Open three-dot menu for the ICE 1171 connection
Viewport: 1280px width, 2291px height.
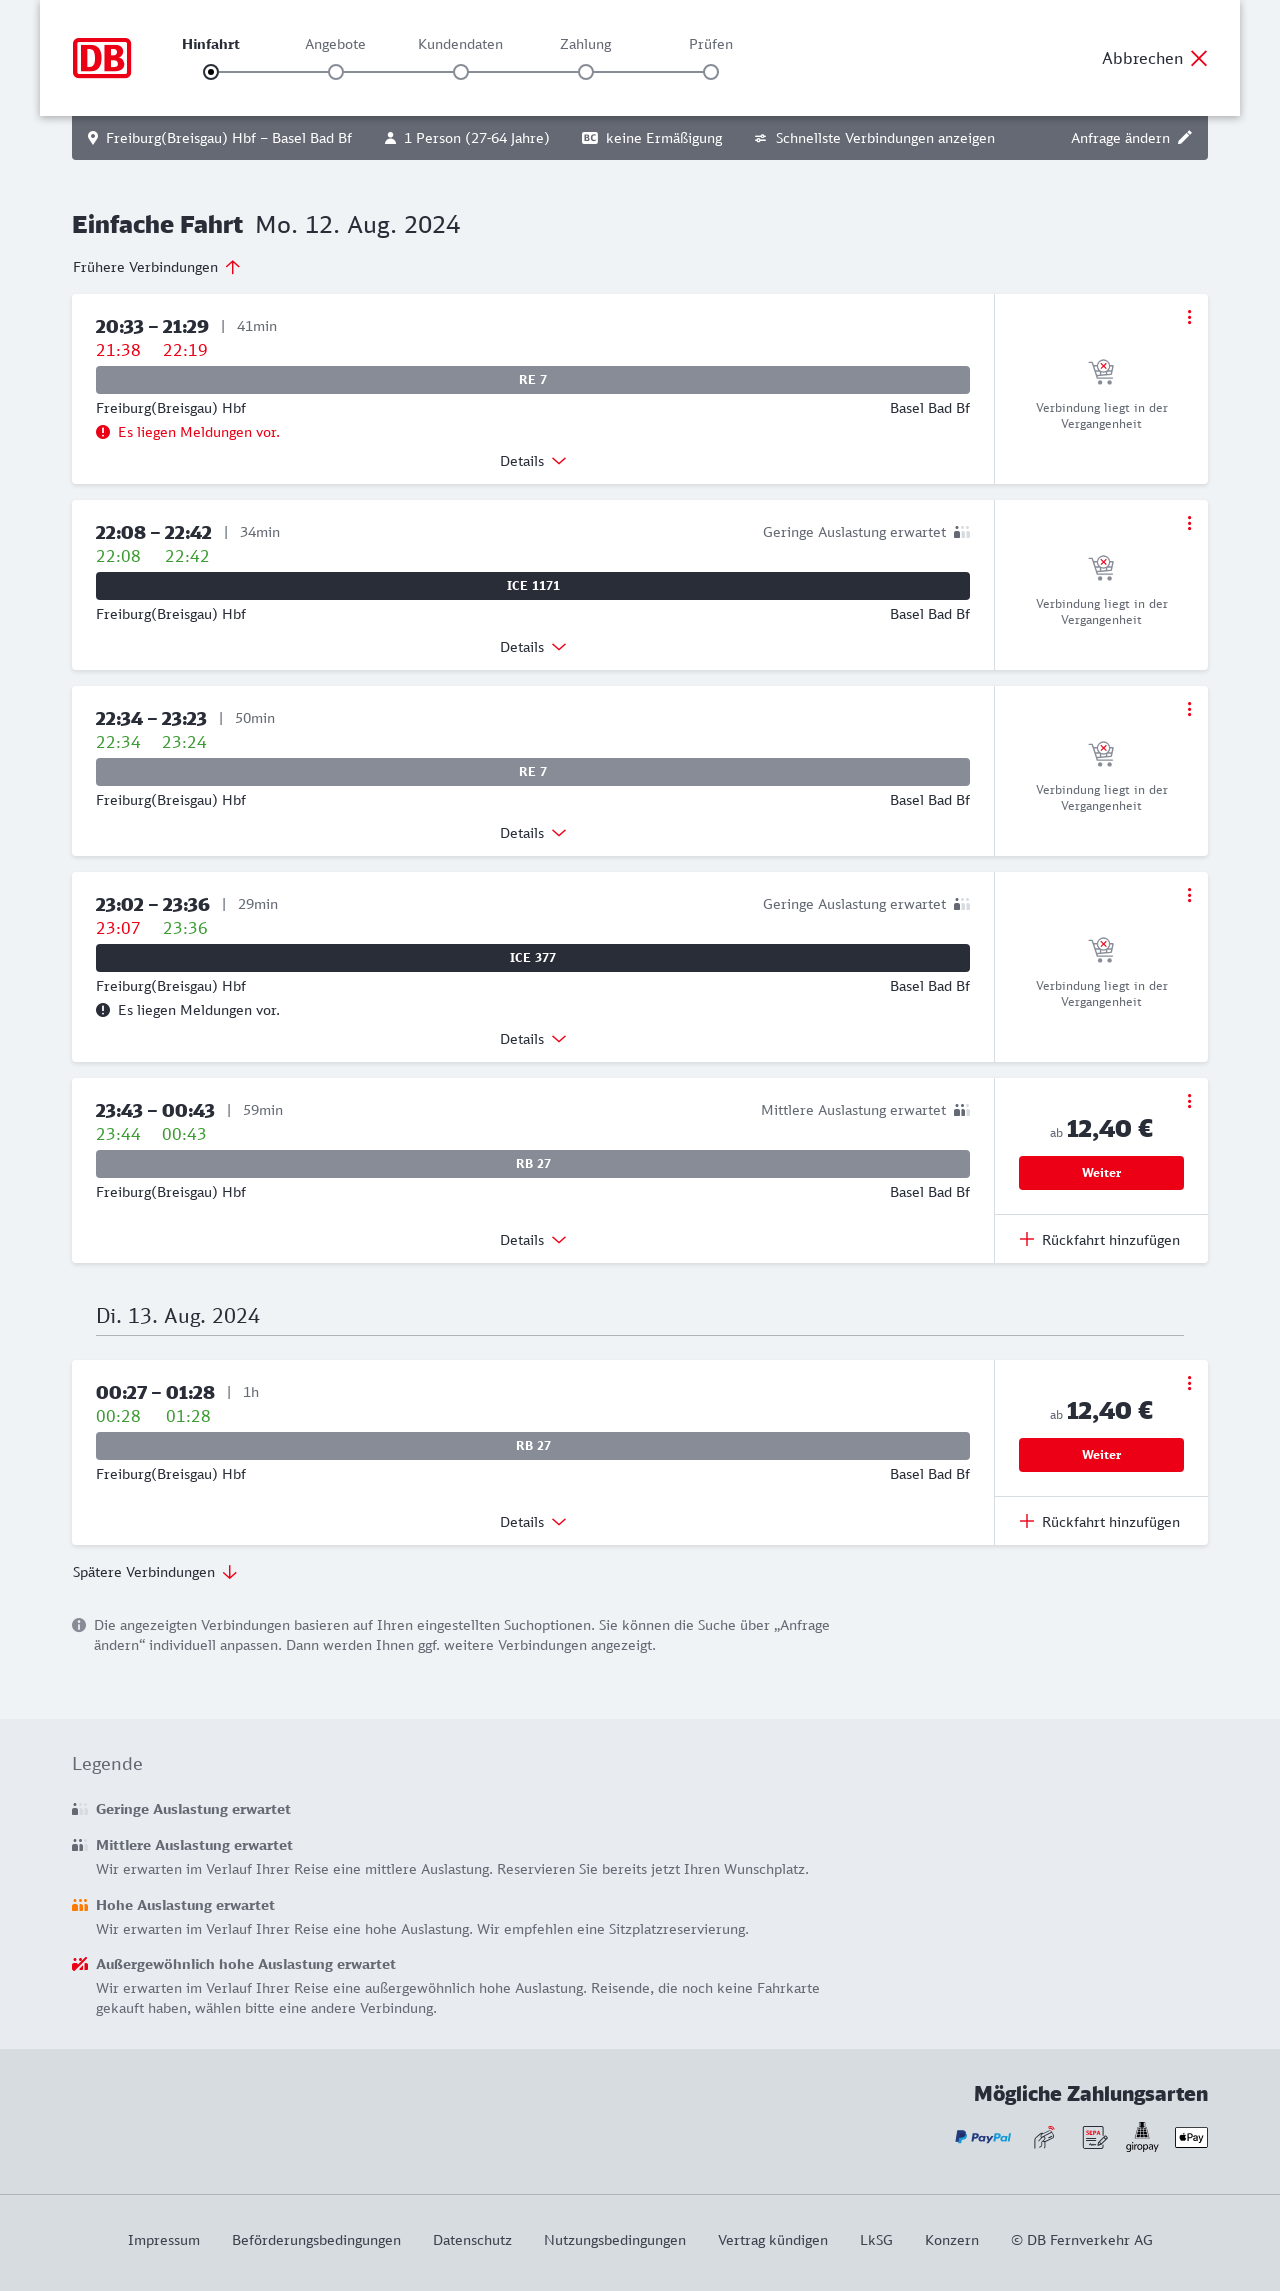(x=1189, y=523)
